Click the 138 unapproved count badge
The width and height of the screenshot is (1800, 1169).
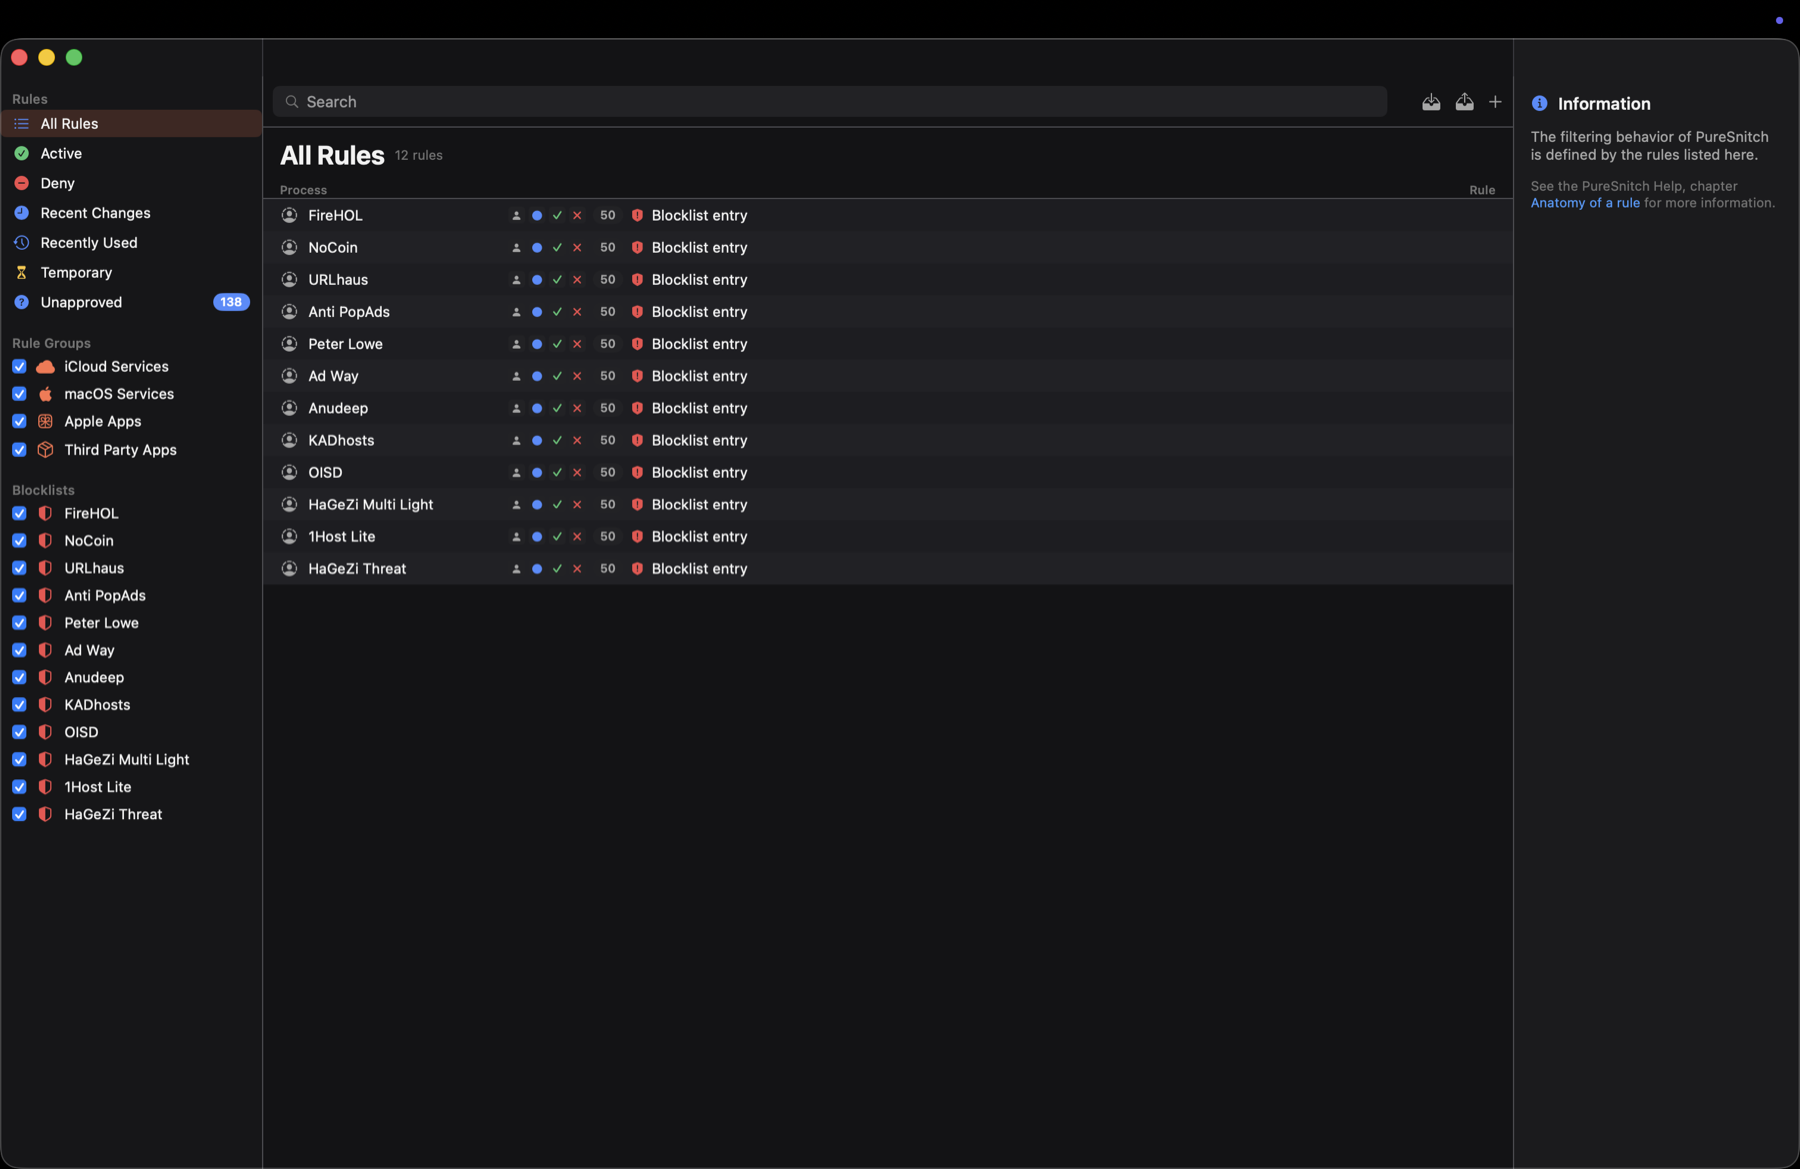tap(231, 302)
